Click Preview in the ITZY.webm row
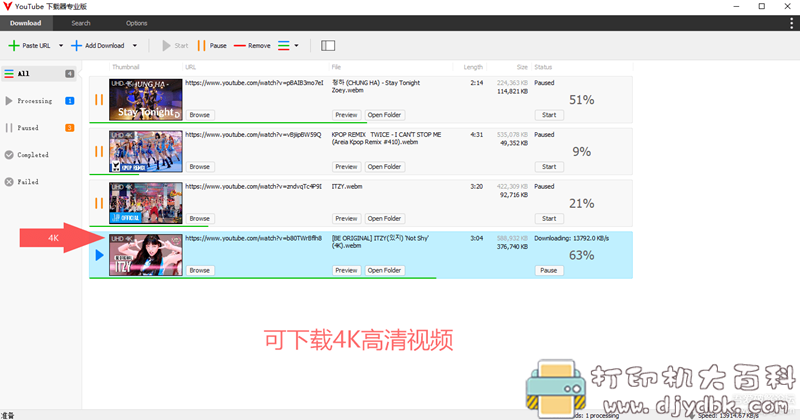The width and height of the screenshot is (800, 420). tap(346, 218)
